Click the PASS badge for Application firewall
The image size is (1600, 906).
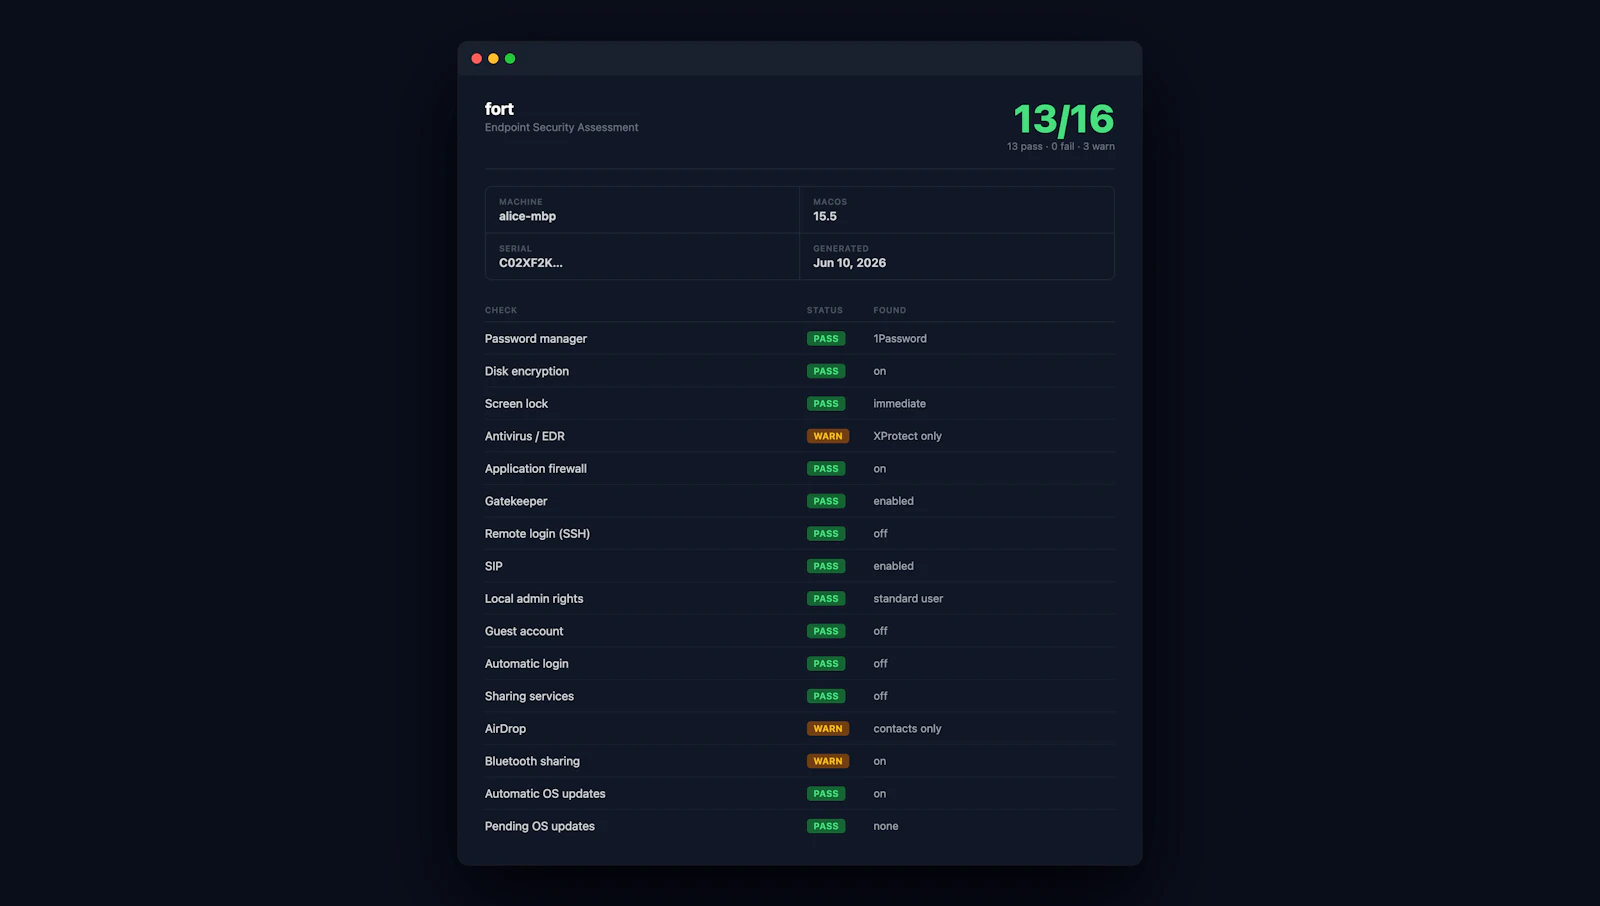[826, 469]
